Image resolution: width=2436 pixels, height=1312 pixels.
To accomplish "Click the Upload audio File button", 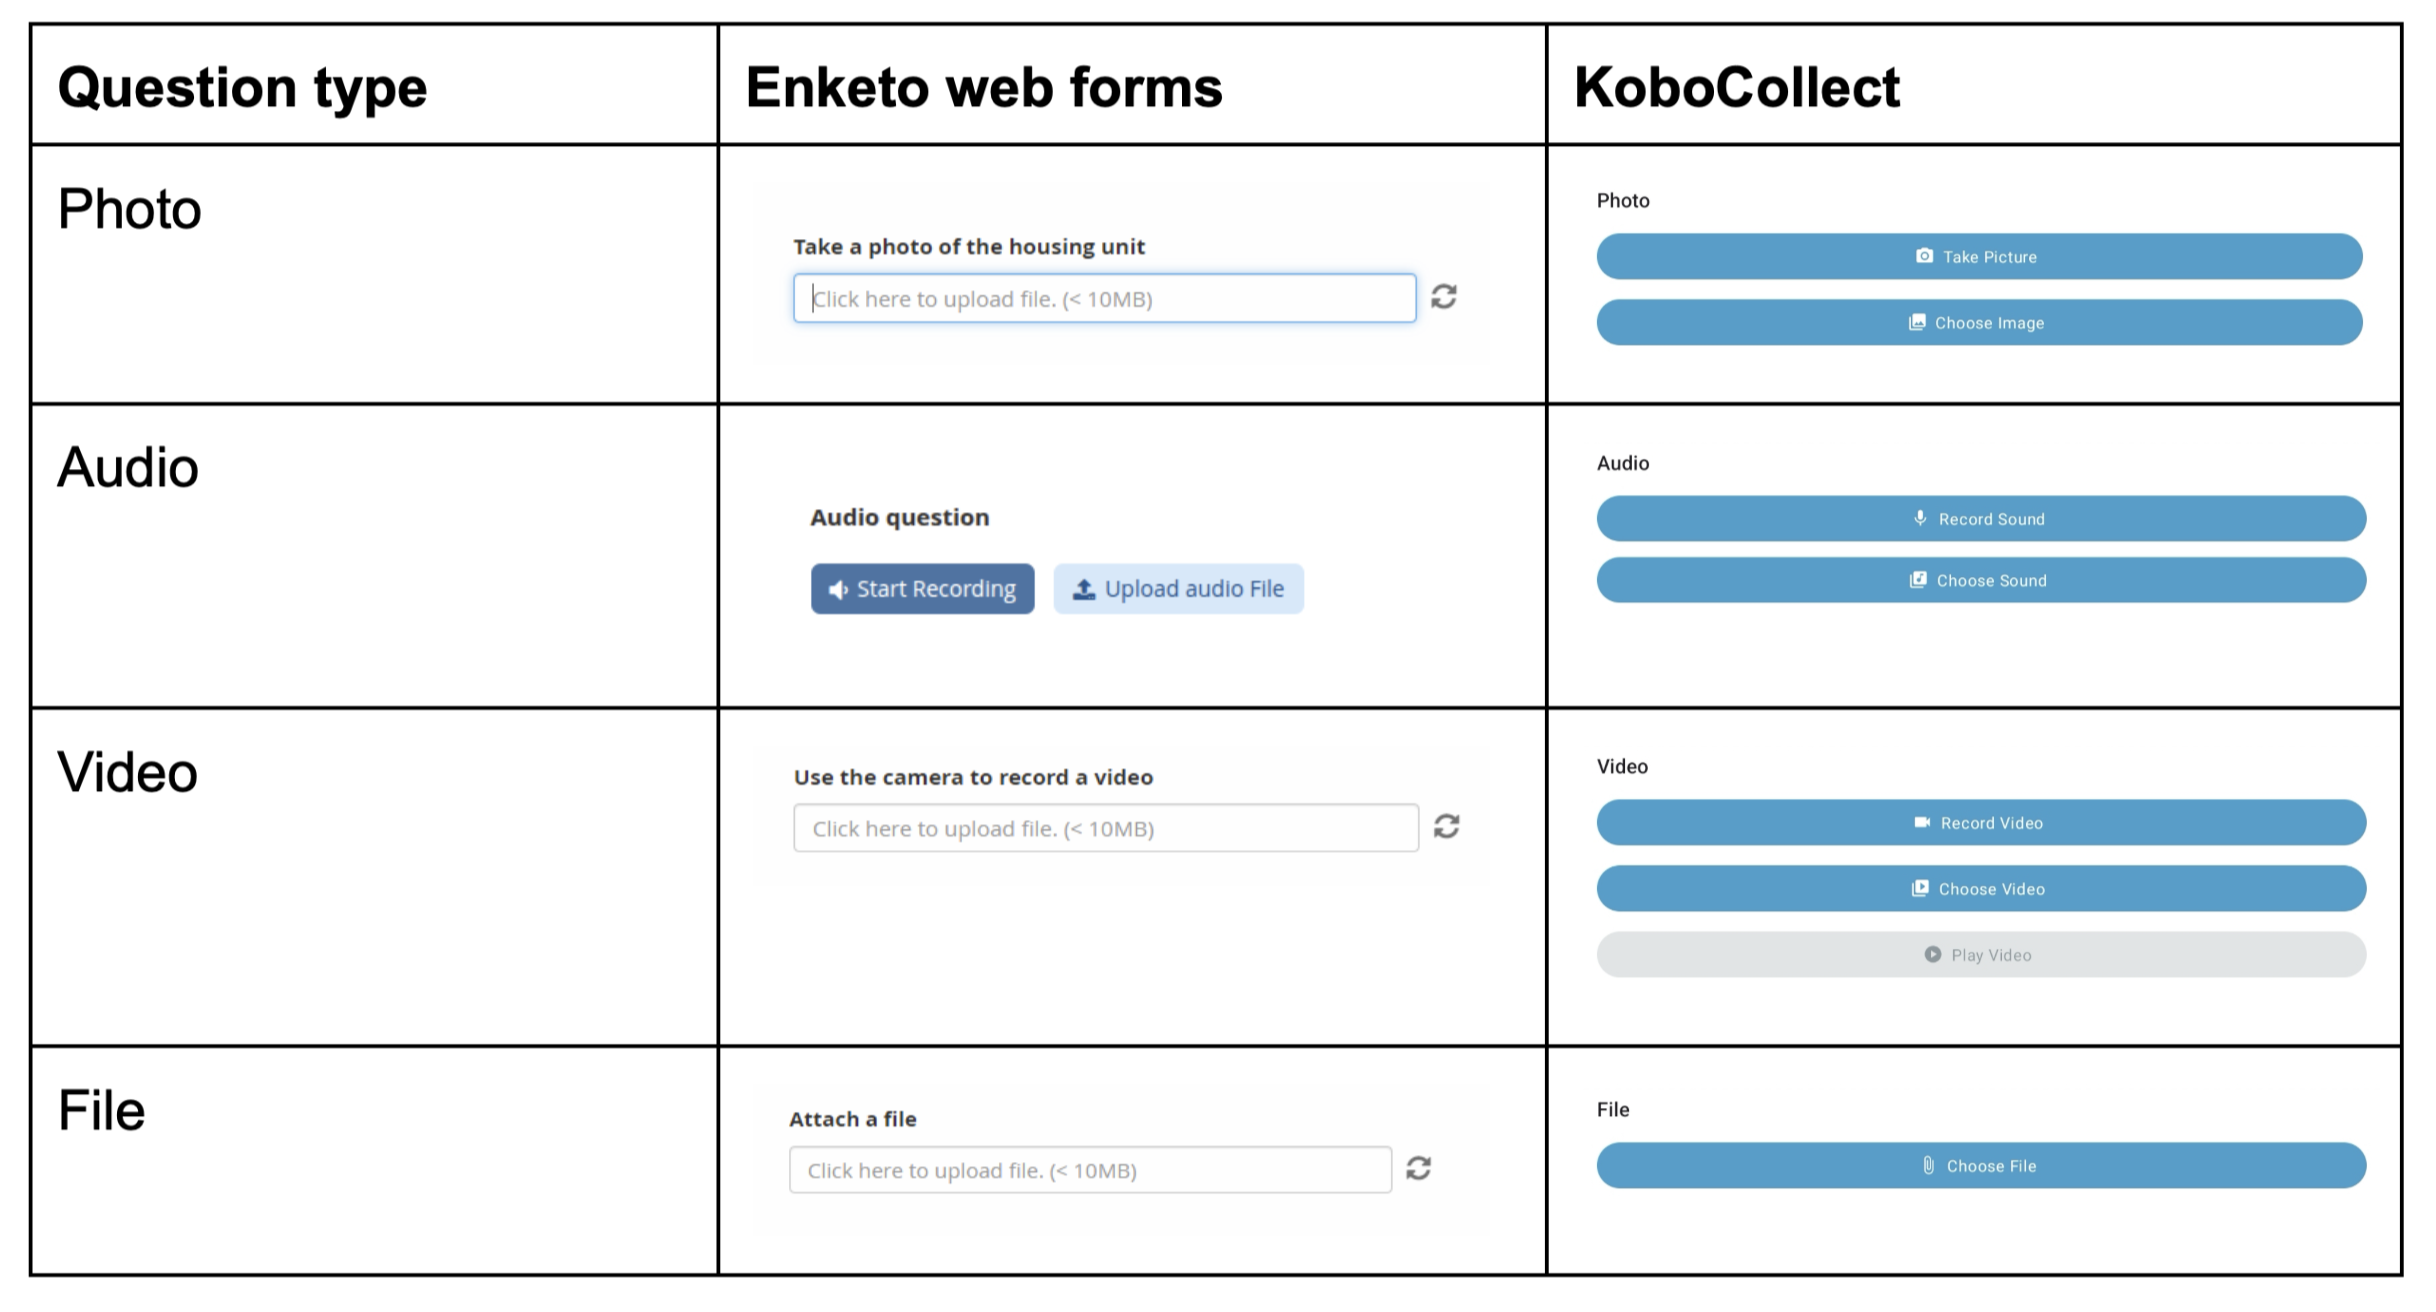I will [x=1178, y=589].
